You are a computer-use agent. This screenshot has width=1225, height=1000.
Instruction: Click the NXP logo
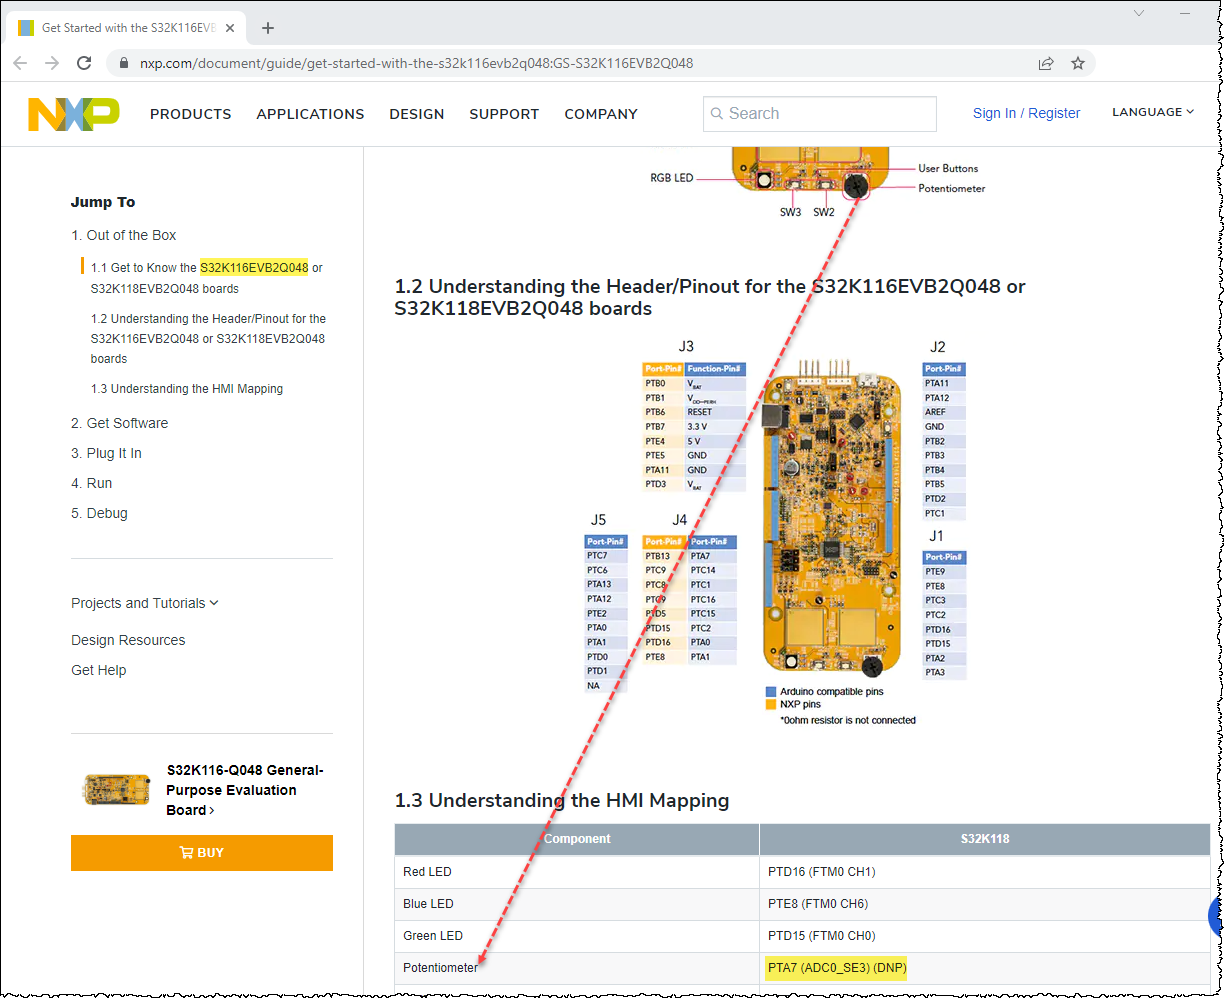point(72,113)
